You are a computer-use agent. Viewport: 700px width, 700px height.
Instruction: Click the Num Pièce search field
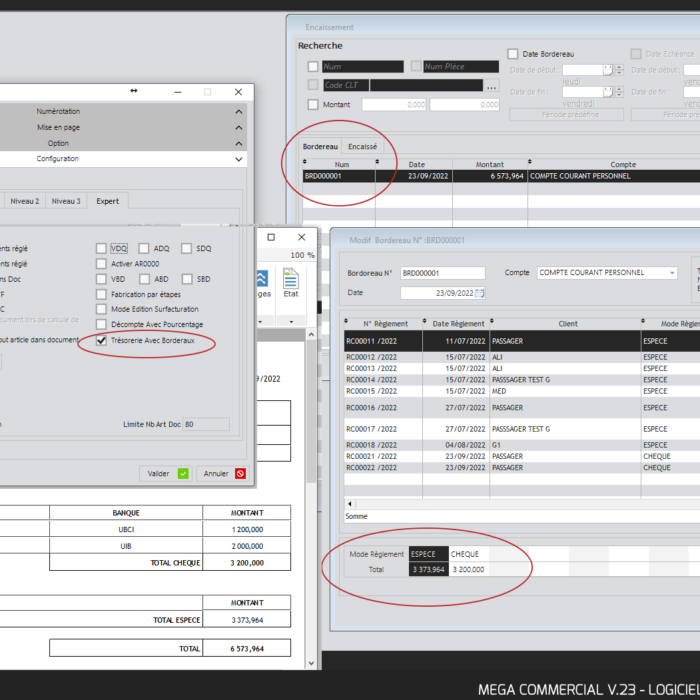click(461, 67)
